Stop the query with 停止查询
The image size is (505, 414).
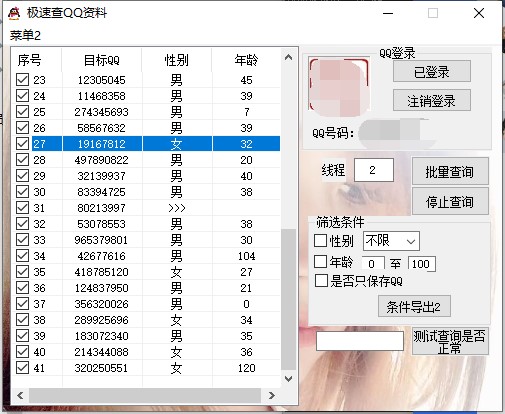[450, 201]
